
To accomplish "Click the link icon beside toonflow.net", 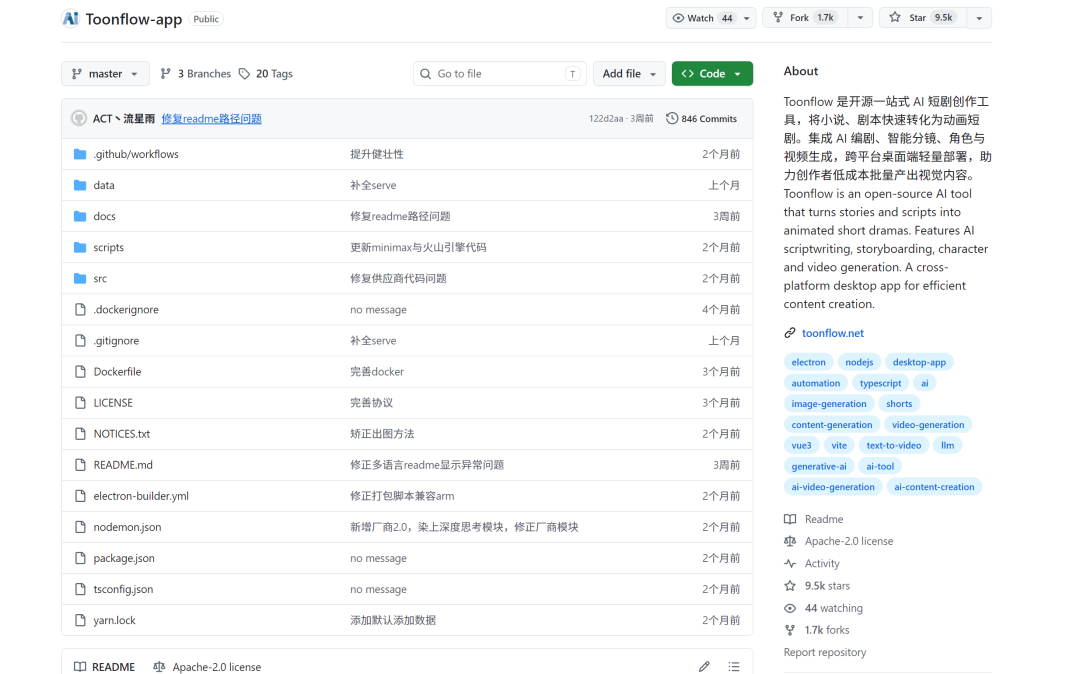I will (x=789, y=333).
